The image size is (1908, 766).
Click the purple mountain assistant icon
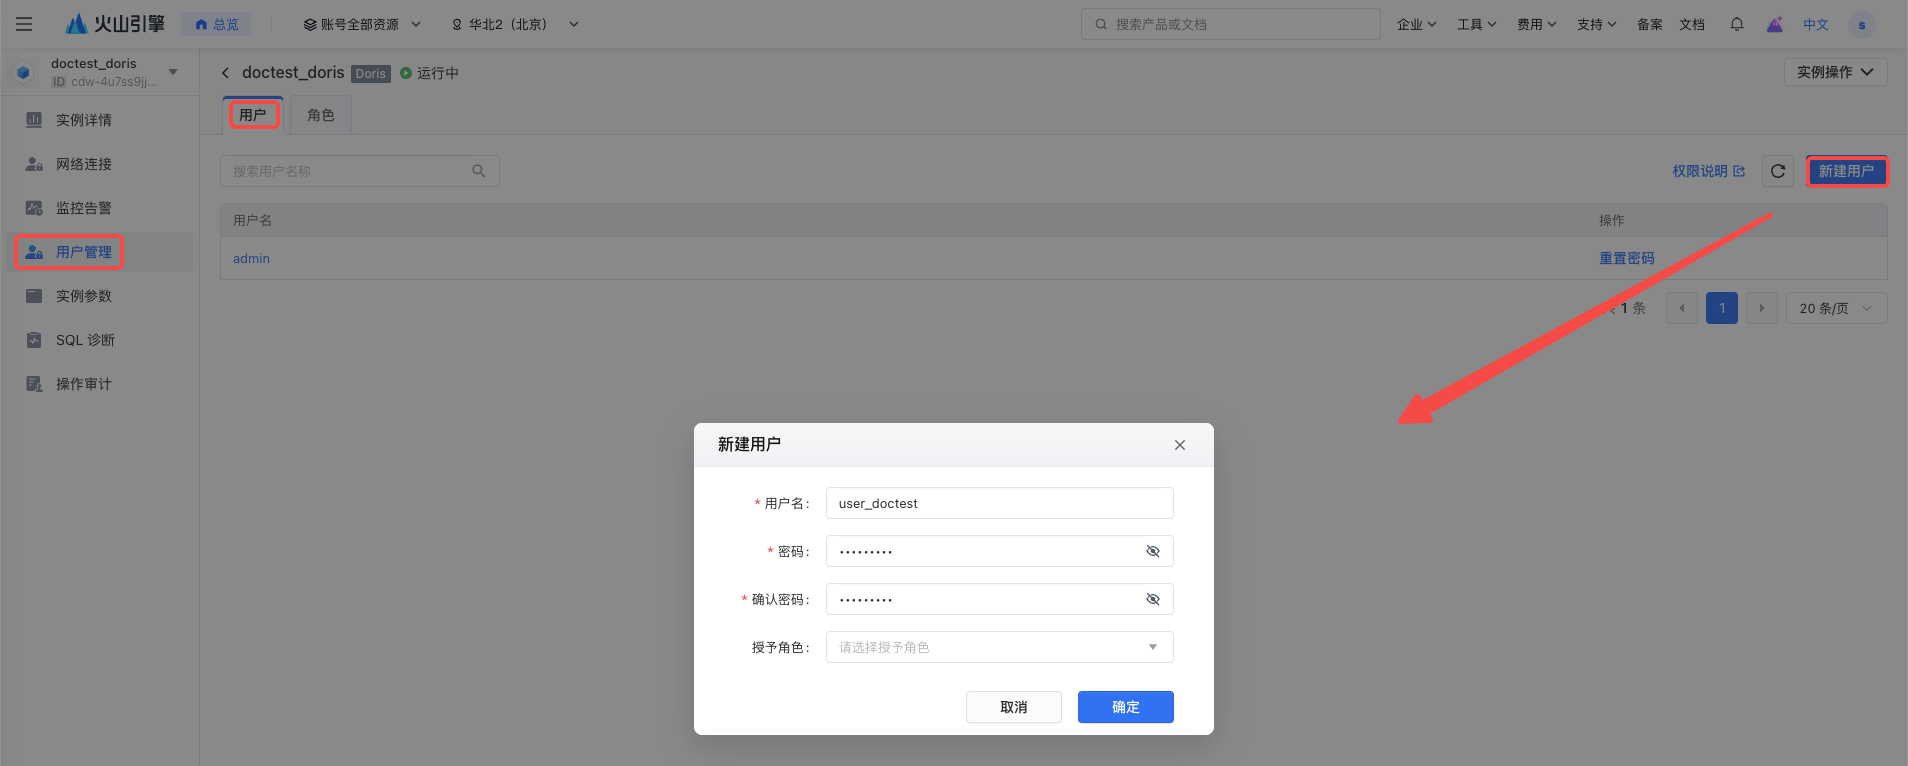click(x=1775, y=24)
